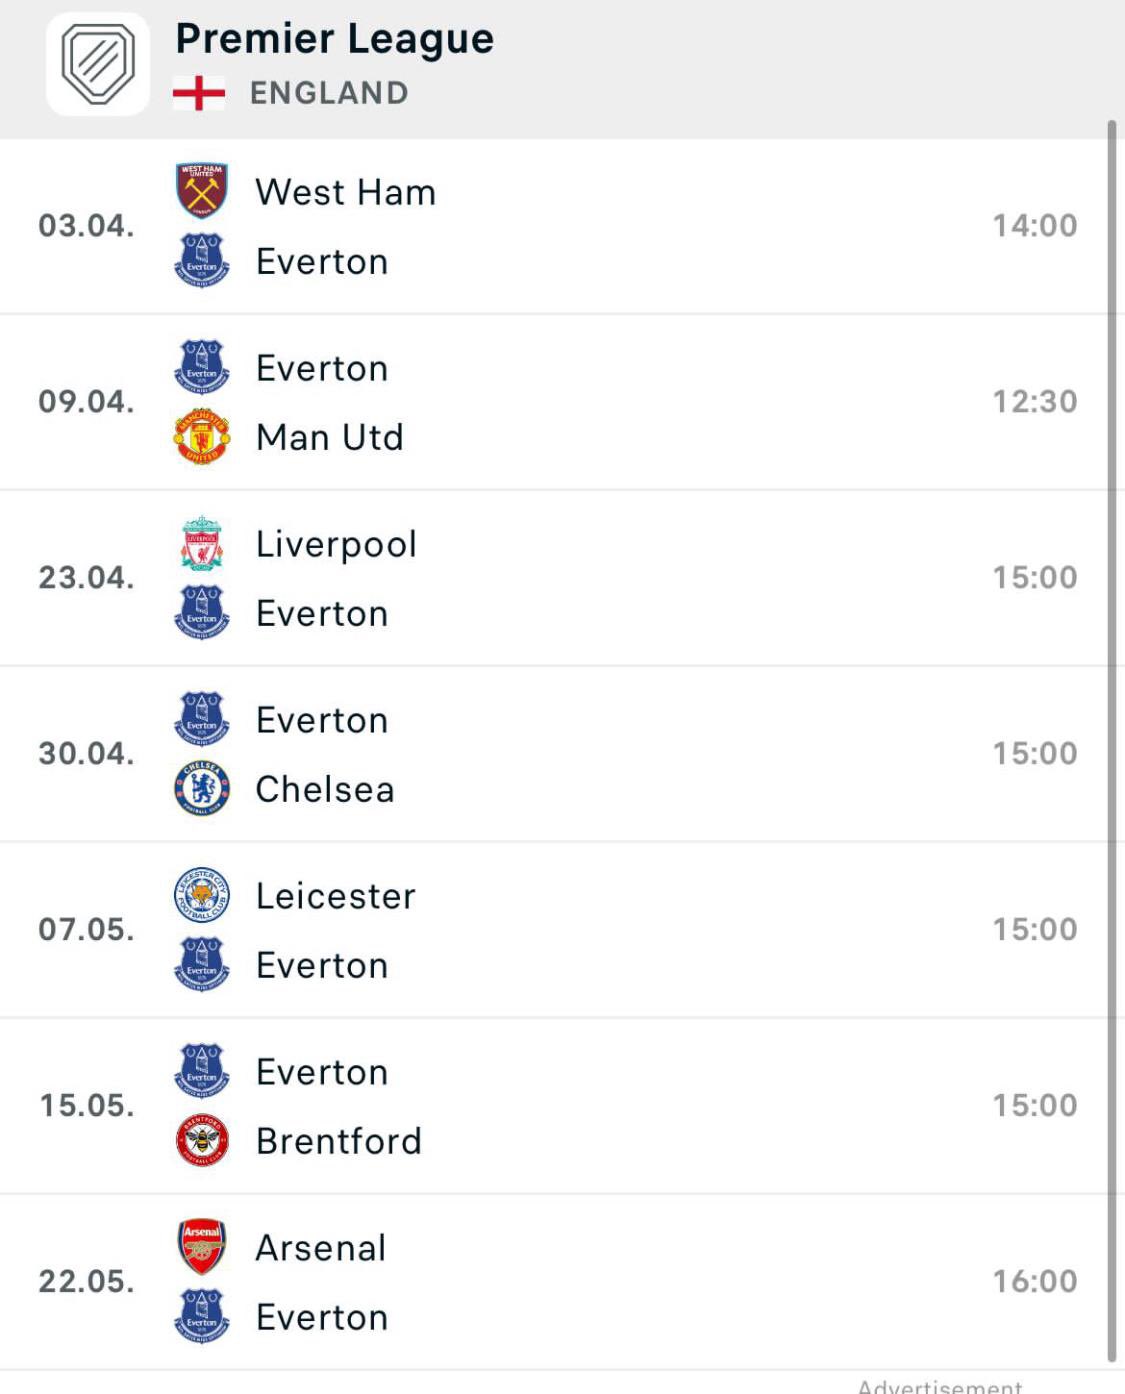Viewport: 1125px width, 1394px height.
Task: Open the ENGLAND country label
Action: click(x=329, y=93)
